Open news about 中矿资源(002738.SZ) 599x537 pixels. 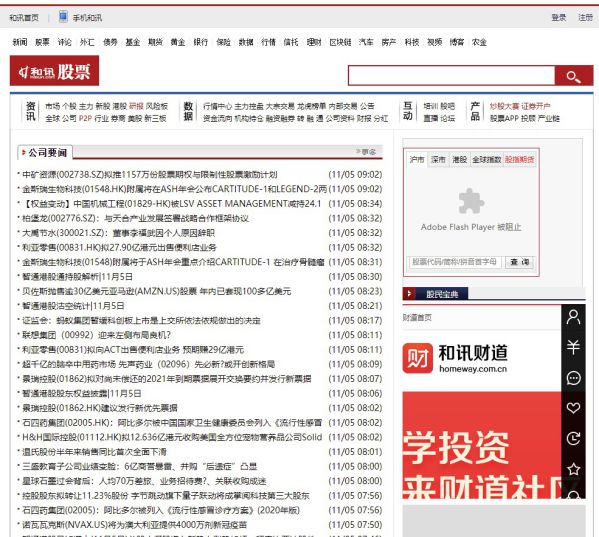[x=150, y=175]
